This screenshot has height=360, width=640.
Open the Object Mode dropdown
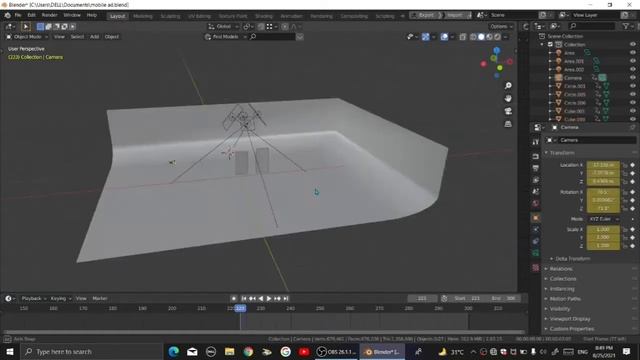pyautogui.click(x=27, y=37)
